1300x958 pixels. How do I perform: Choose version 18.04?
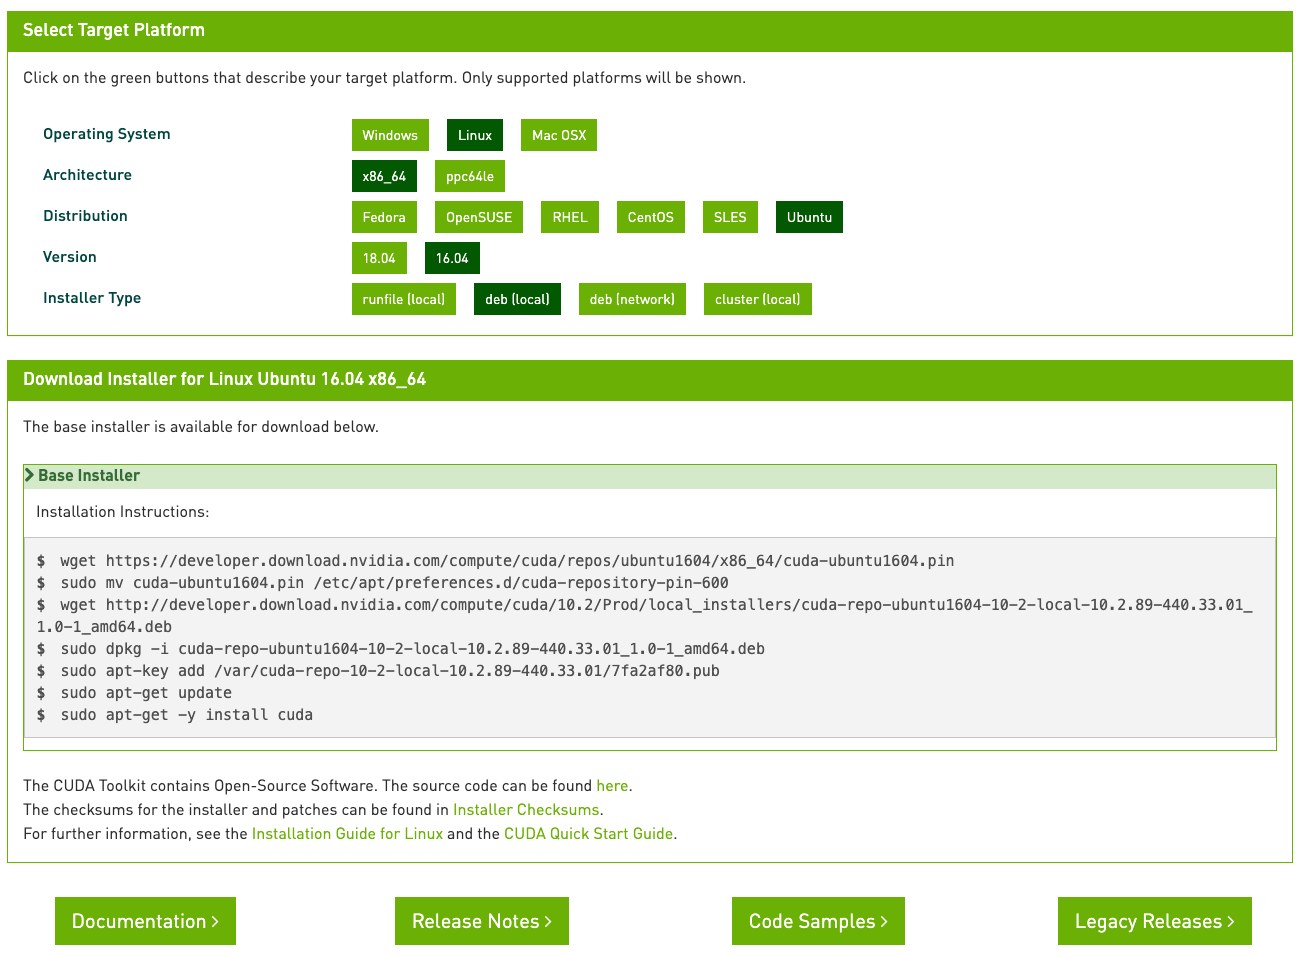(x=379, y=258)
